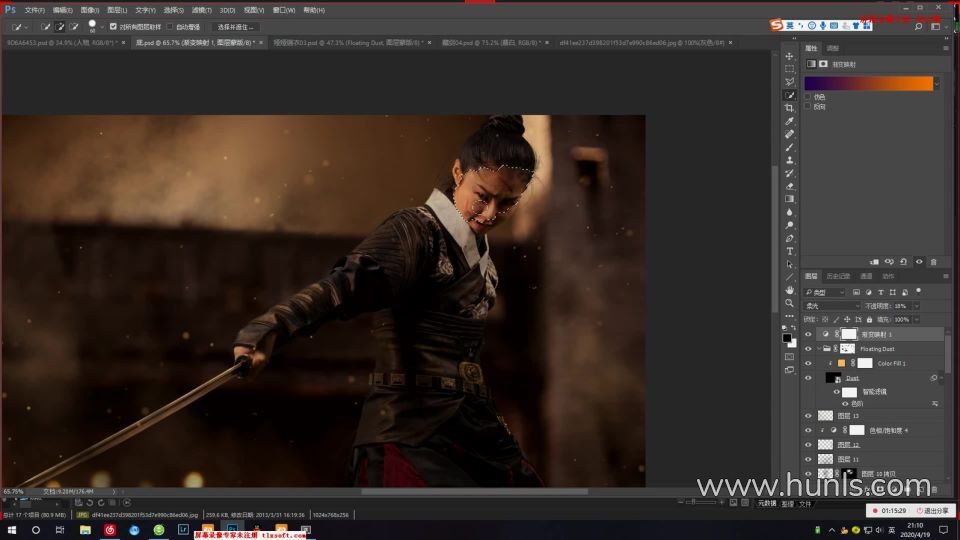Click Subtract from Selection mode icon
Screen dimensions: 960x540
pyautogui.click(x=73, y=27)
